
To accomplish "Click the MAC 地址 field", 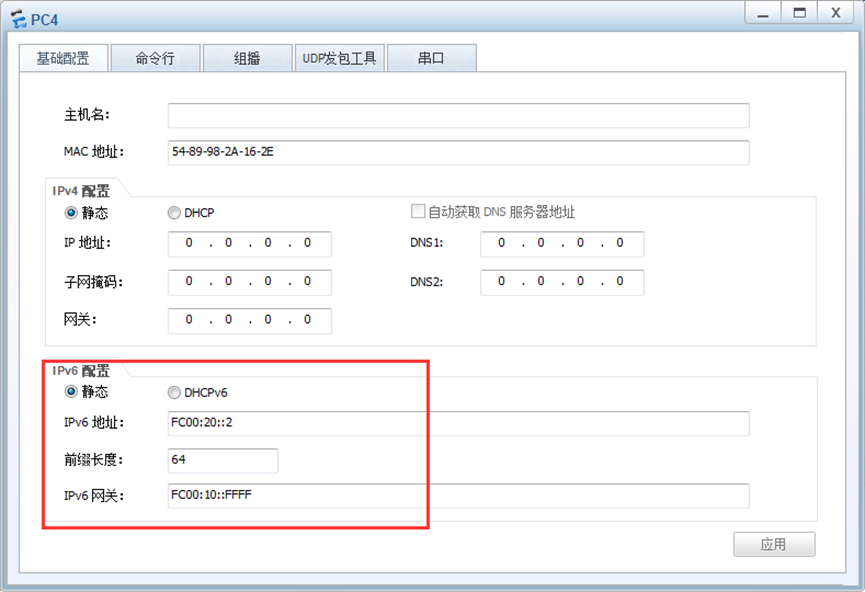I will click(x=458, y=152).
